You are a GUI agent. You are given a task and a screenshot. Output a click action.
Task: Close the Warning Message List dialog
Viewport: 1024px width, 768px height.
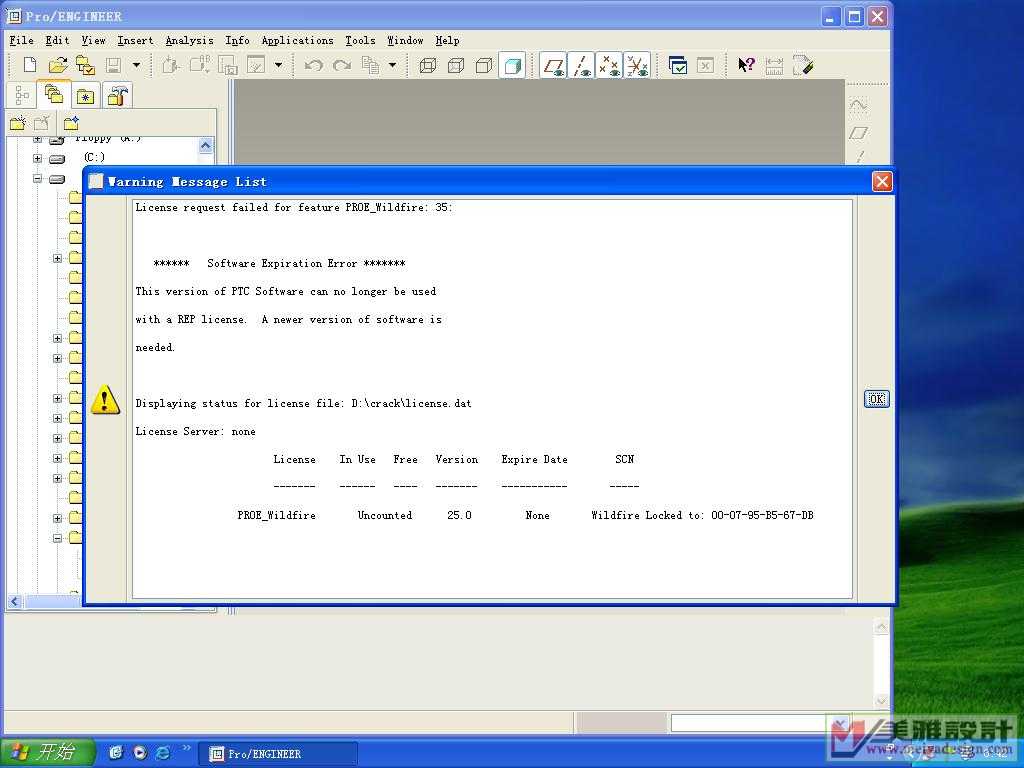(x=882, y=181)
